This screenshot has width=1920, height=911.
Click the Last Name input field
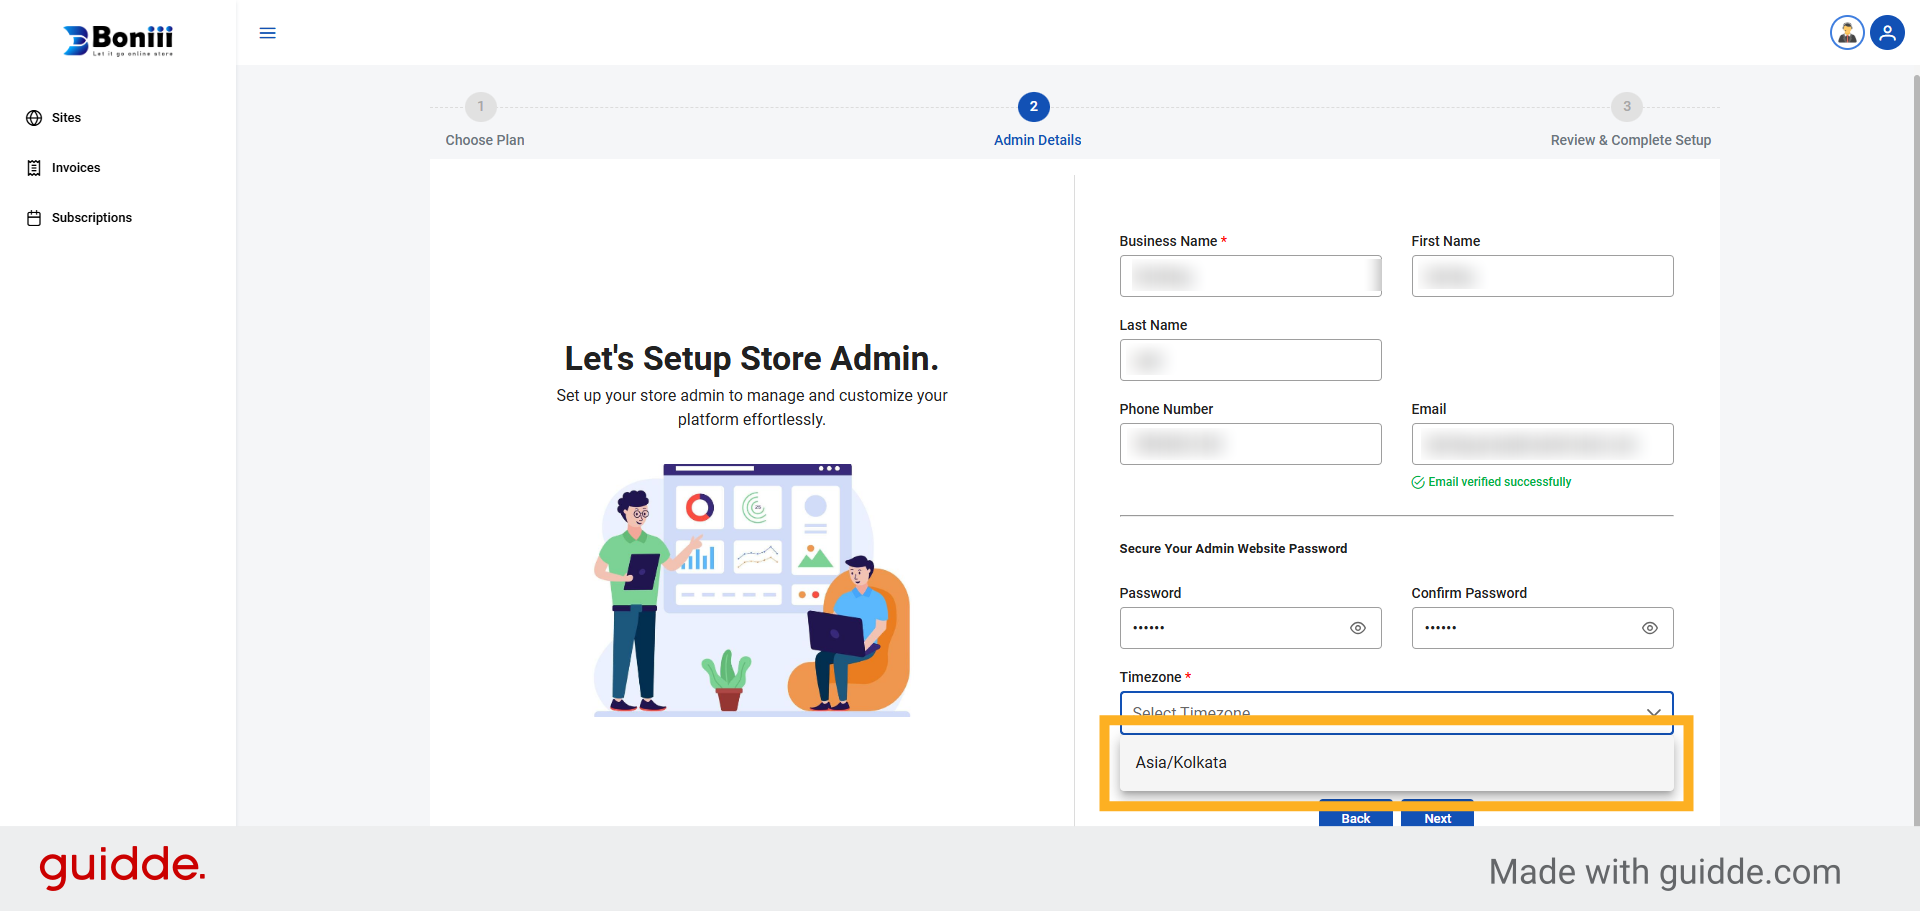pos(1249,360)
